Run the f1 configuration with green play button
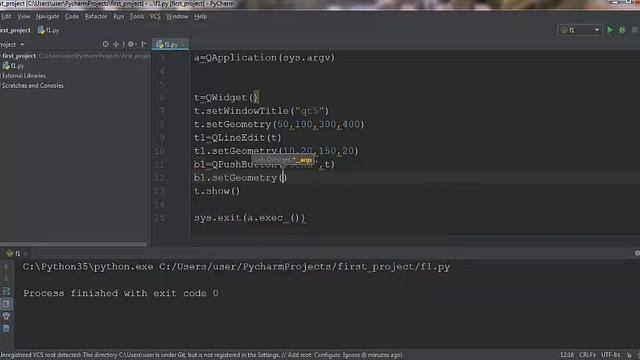 (x=610, y=30)
